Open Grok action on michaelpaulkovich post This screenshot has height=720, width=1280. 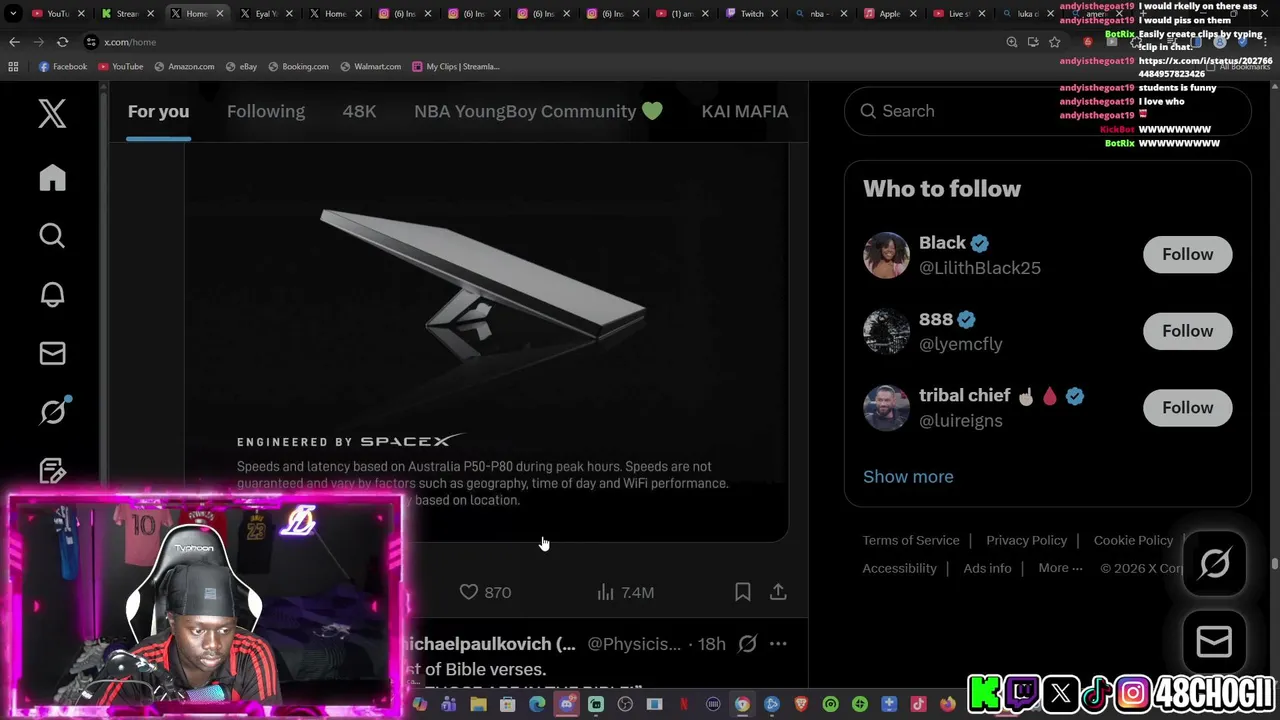(x=747, y=644)
